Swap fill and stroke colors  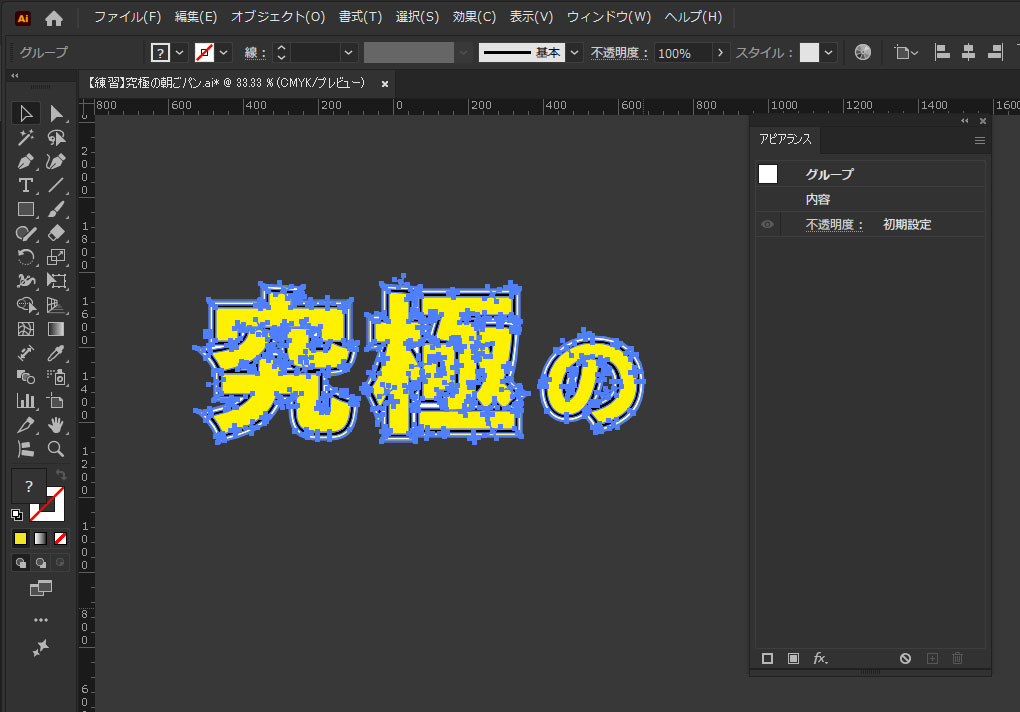(61, 474)
